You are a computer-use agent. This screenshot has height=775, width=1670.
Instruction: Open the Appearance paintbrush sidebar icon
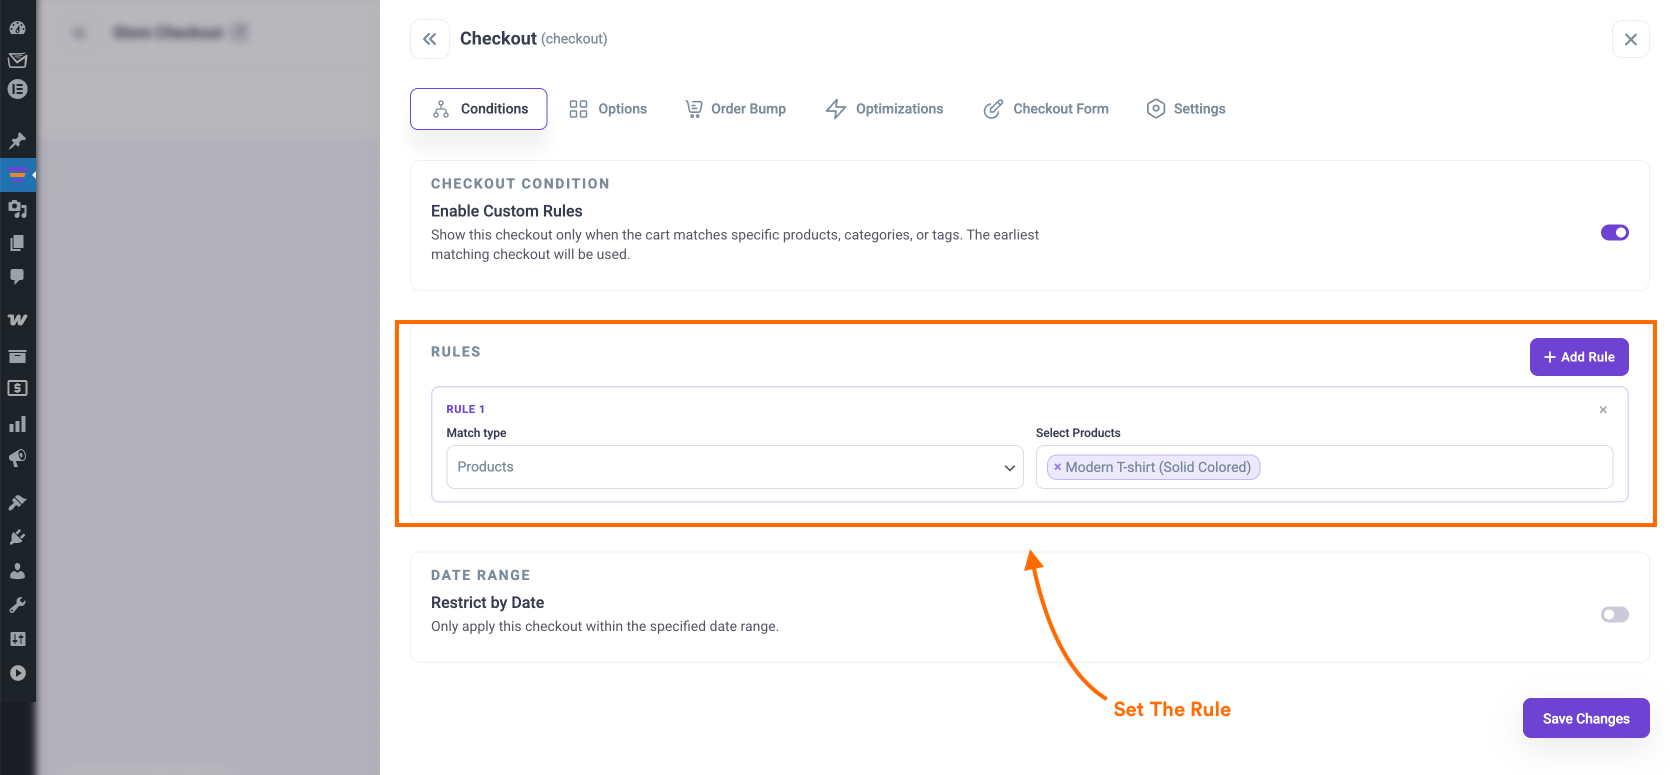pyautogui.click(x=17, y=502)
